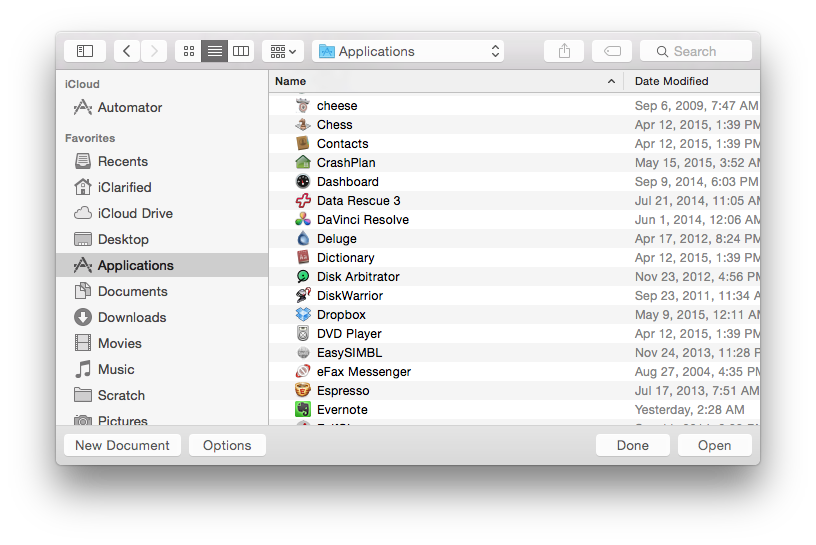The width and height of the screenshot is (816, 545).
Task: Click the Dictionary app icon
Action: pos(303,257)
